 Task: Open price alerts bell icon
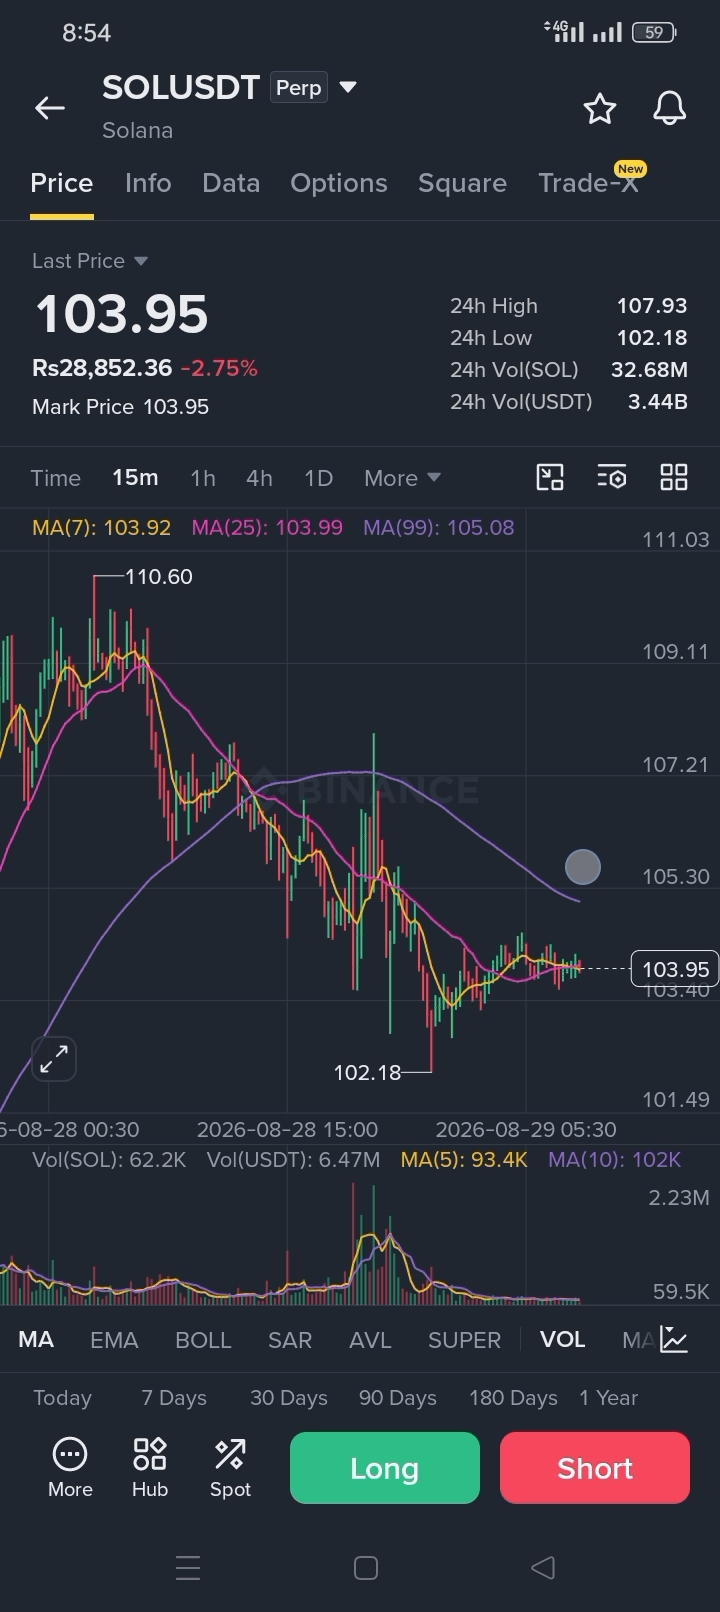coord(669,108)
